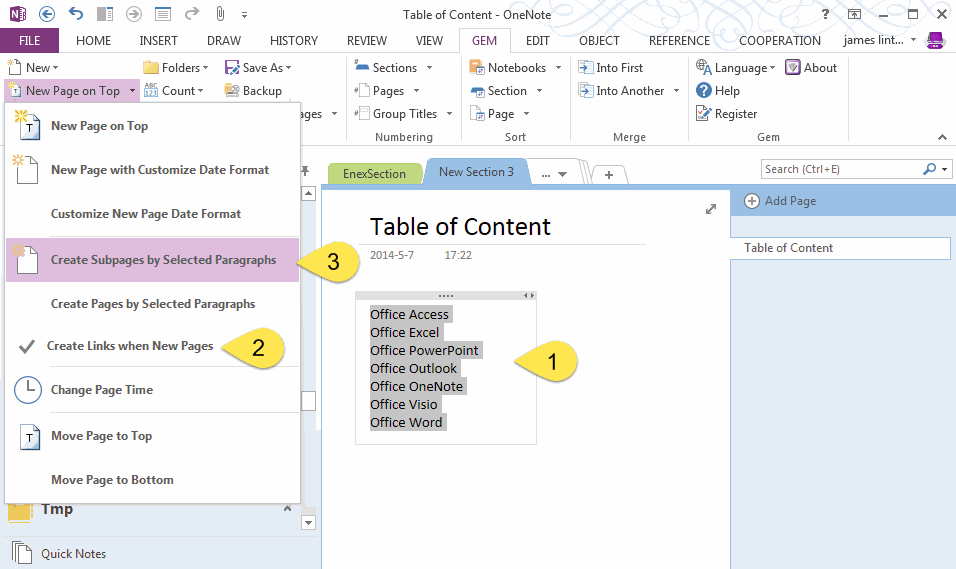Click the About icon in Gem group
The image size is (956, 569).
[x=793, y=68]
